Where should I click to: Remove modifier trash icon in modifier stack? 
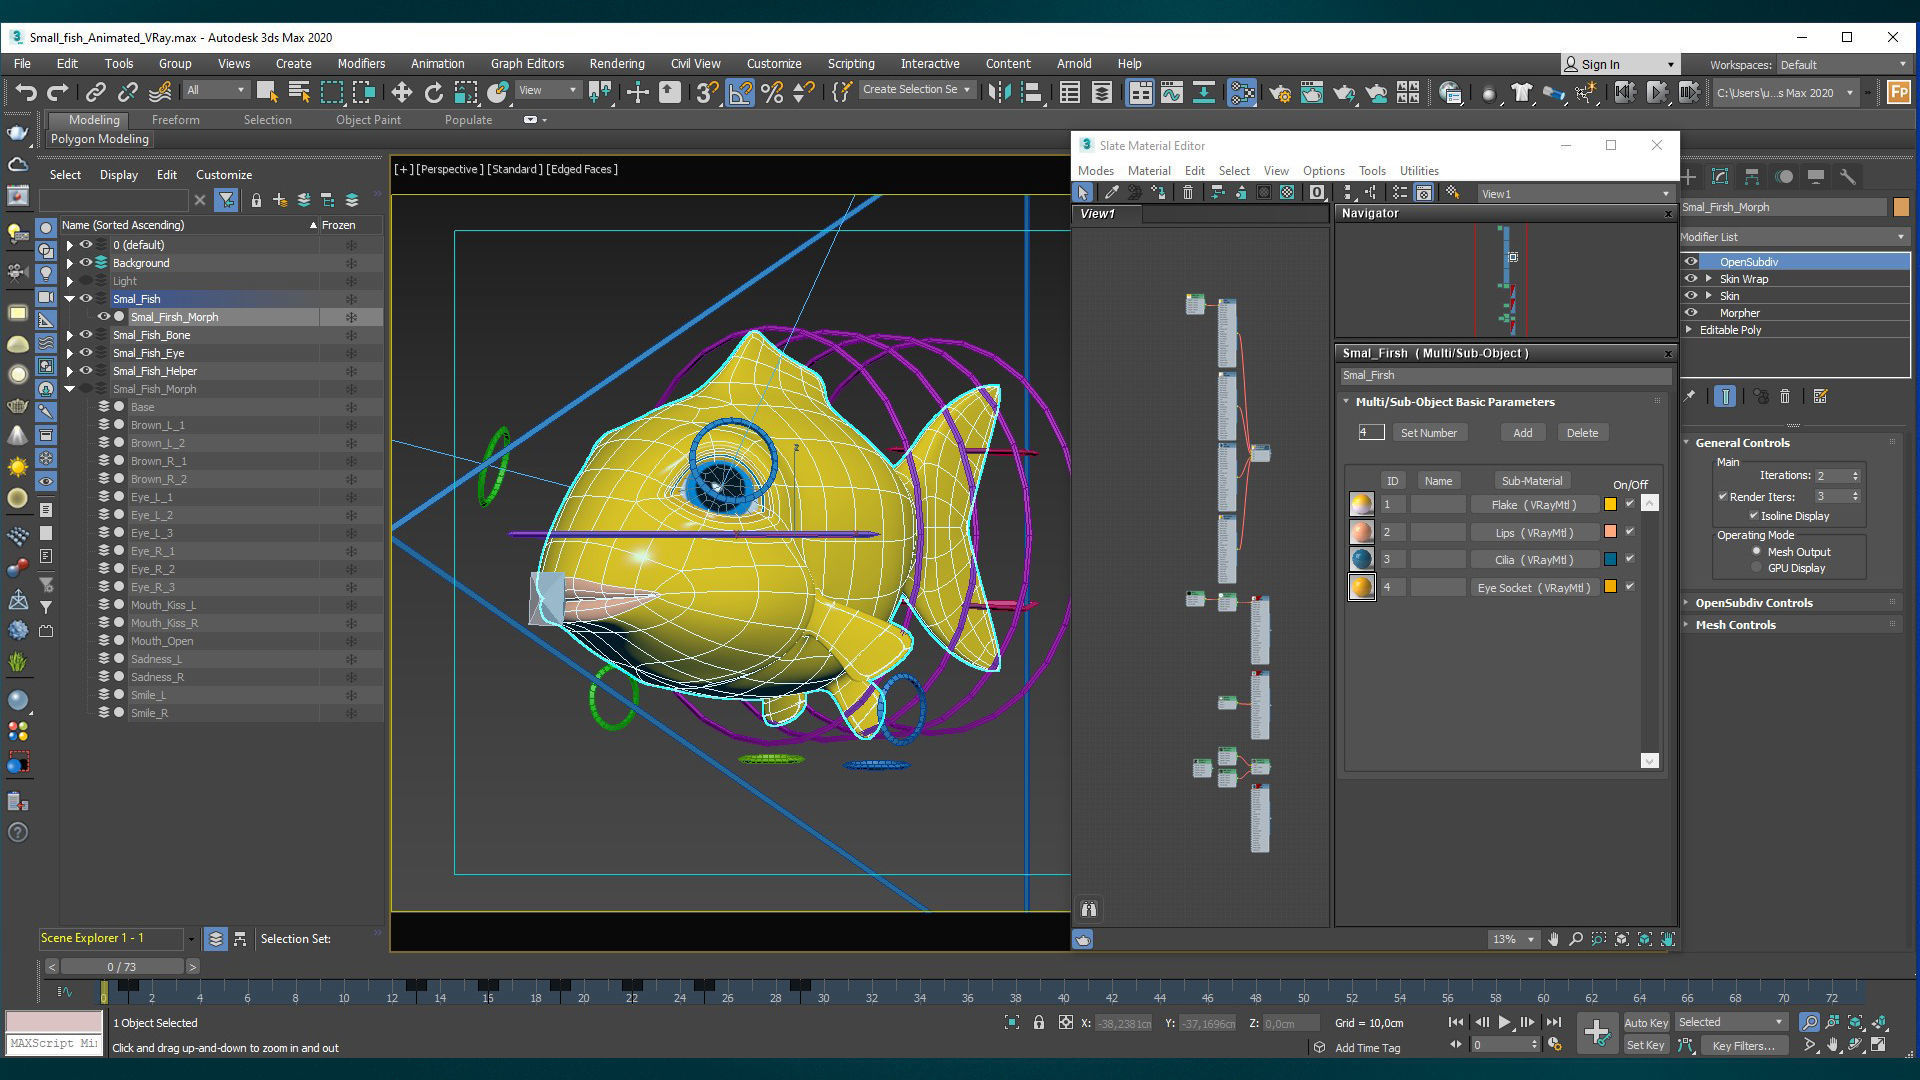[x=1785, y=397]
